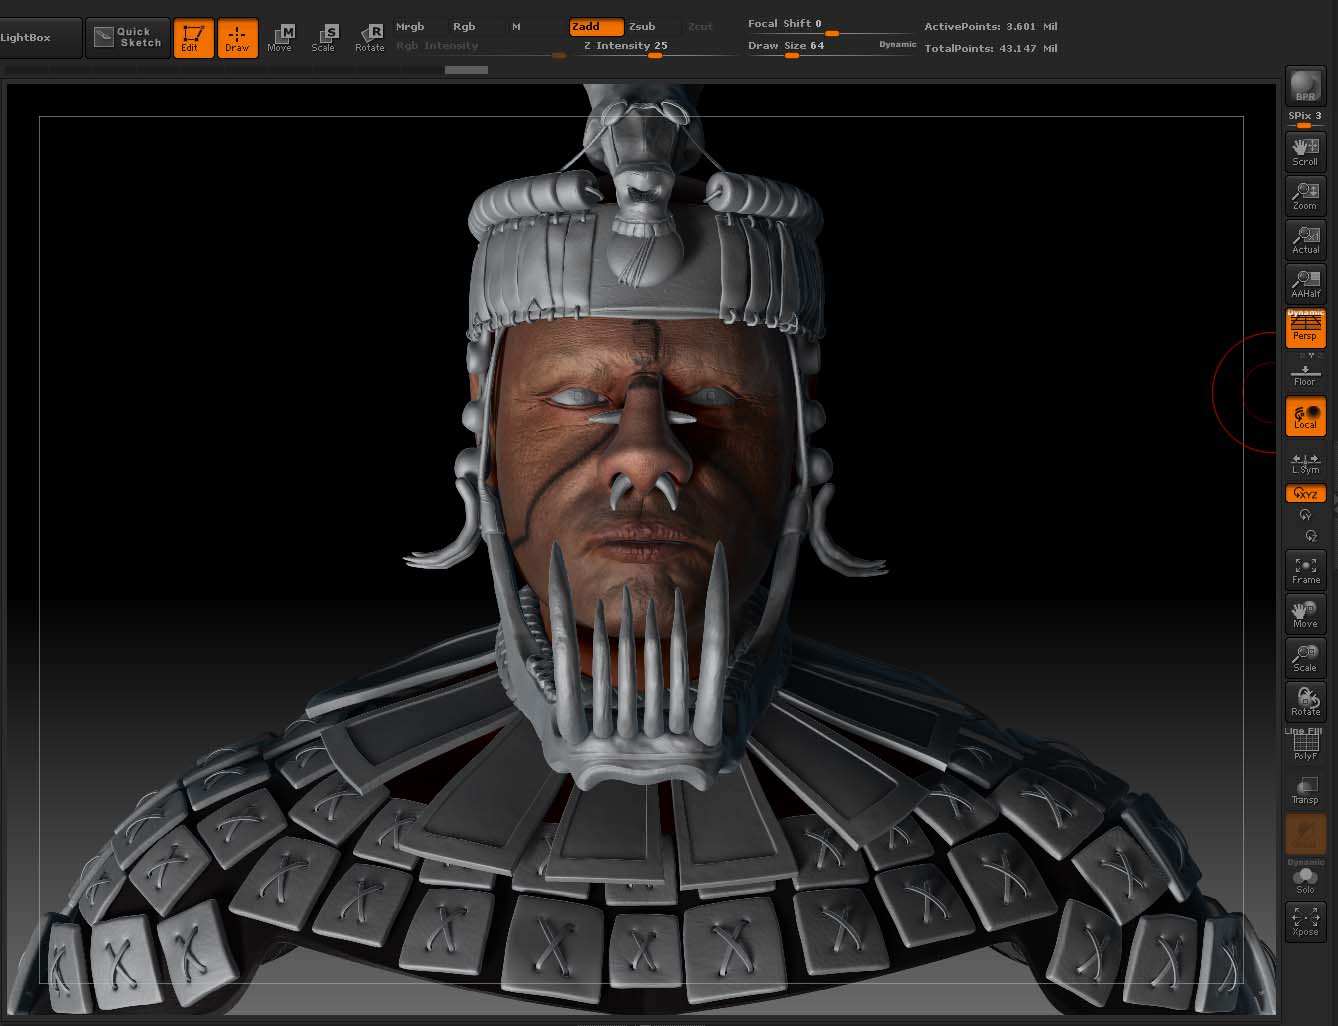Click the Actual size icon
Image resolution: width=1338 pixels, height=1026 pixels.
pyautogui.click(x=1305, y=239)
